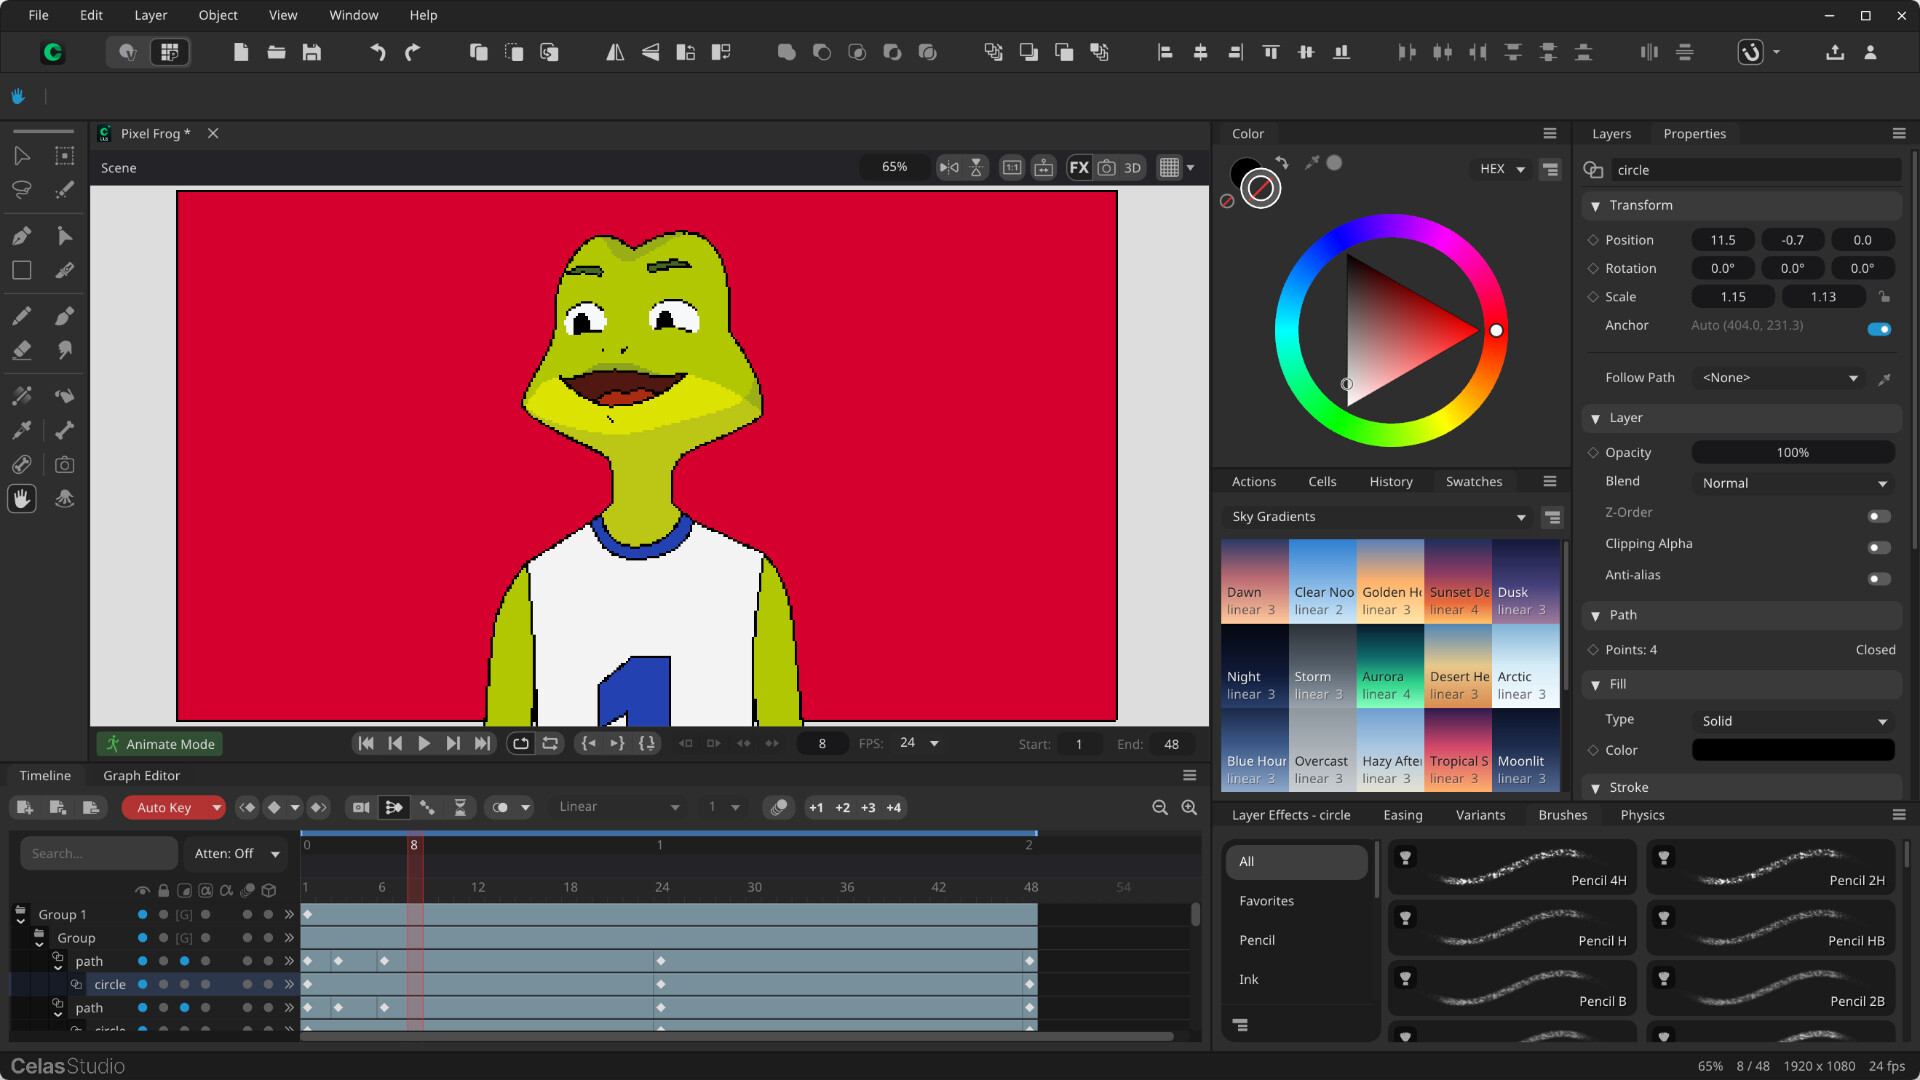Screen dimensions: 1920x1080
Task: Click the scene camera snapshot icon
Action: pyautogui.click(x=1106, y=168)
